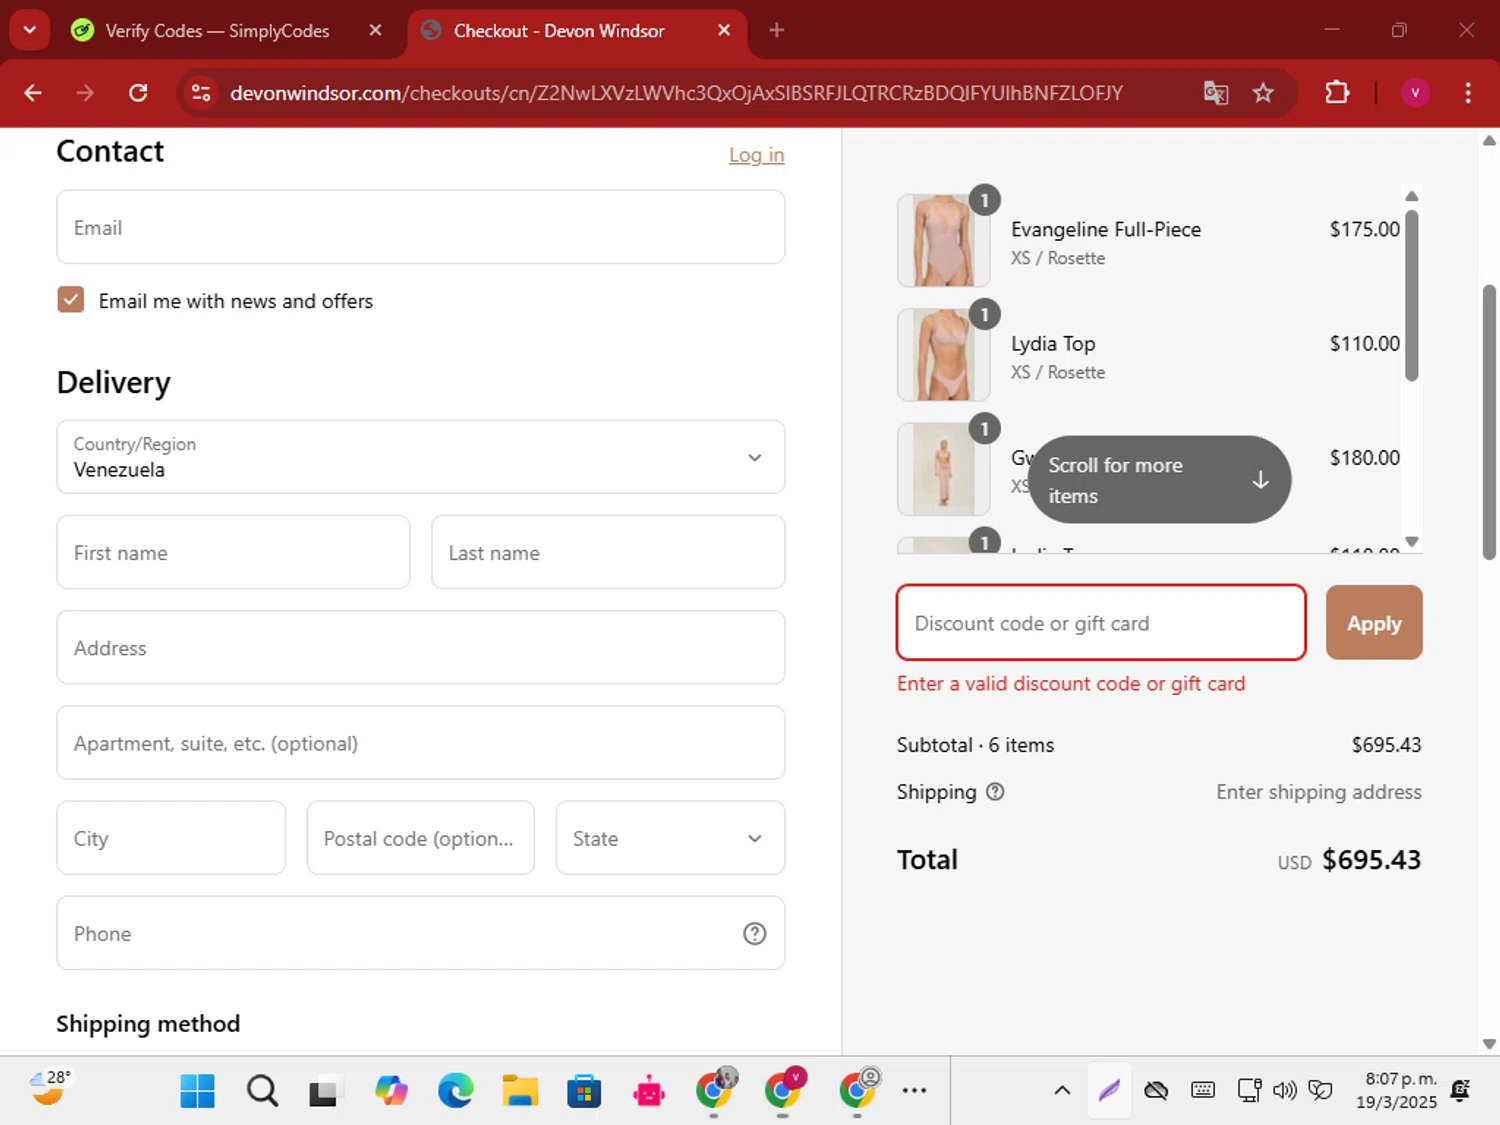Open Task View on taskbar
Image resolution: width=1500 pixels, height=1125 pixels.
[324, 1091]
